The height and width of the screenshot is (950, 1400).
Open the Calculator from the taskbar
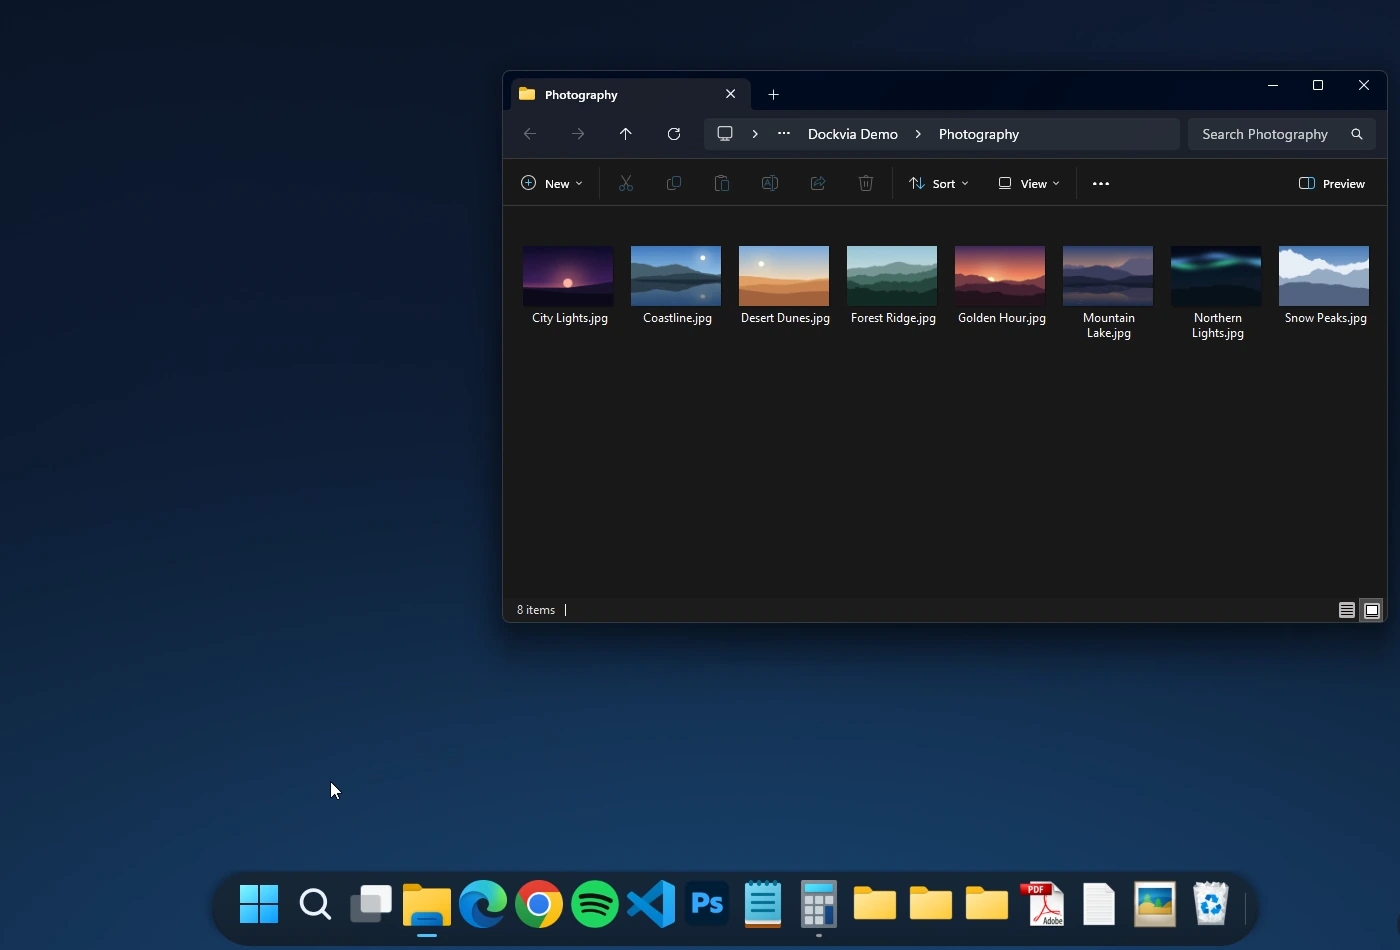click(x=819, y=905)
